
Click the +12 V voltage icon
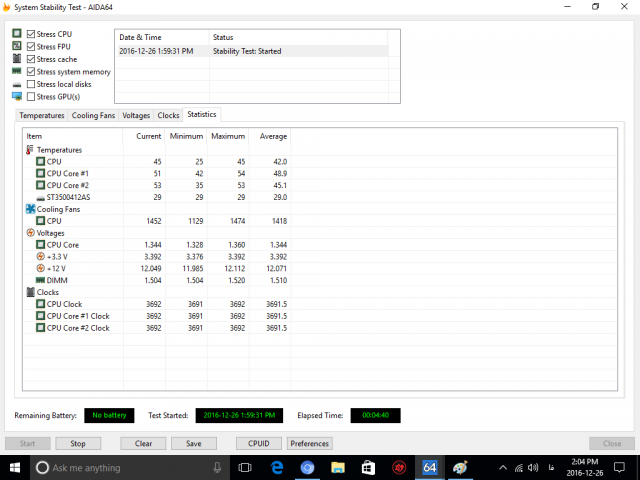(40, 269)
